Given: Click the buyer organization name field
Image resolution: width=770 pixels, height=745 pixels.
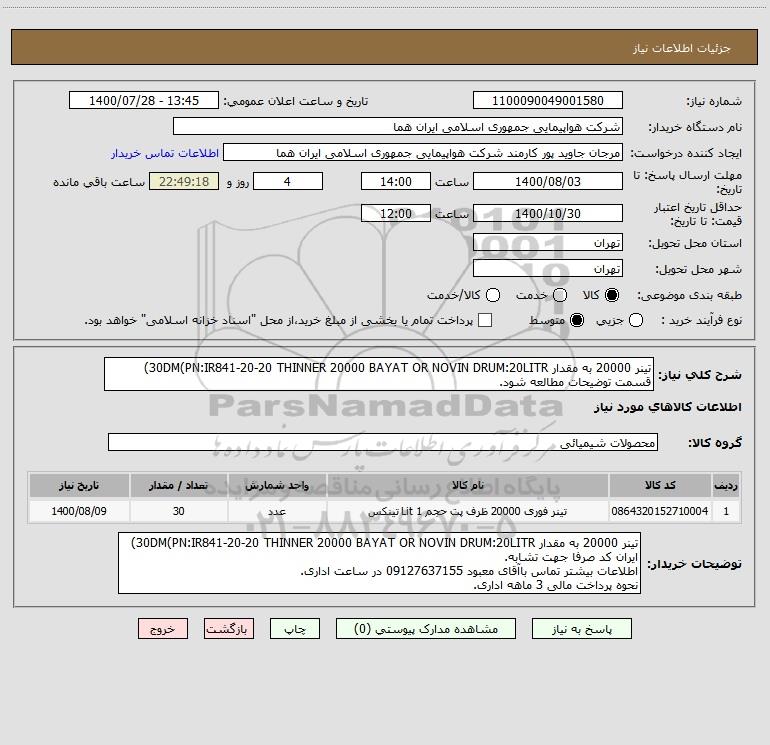Looking at the screenshot, I should (x=398, y=127).
